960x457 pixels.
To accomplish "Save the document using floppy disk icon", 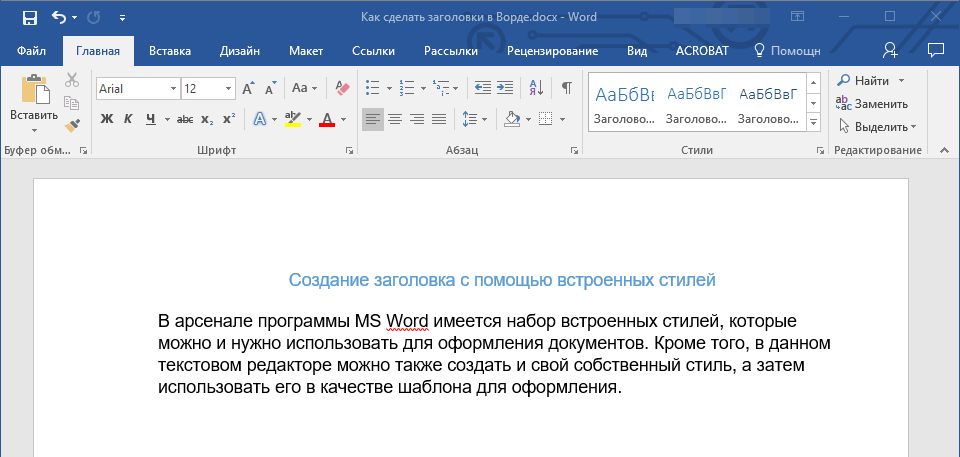I will point(29,18).
